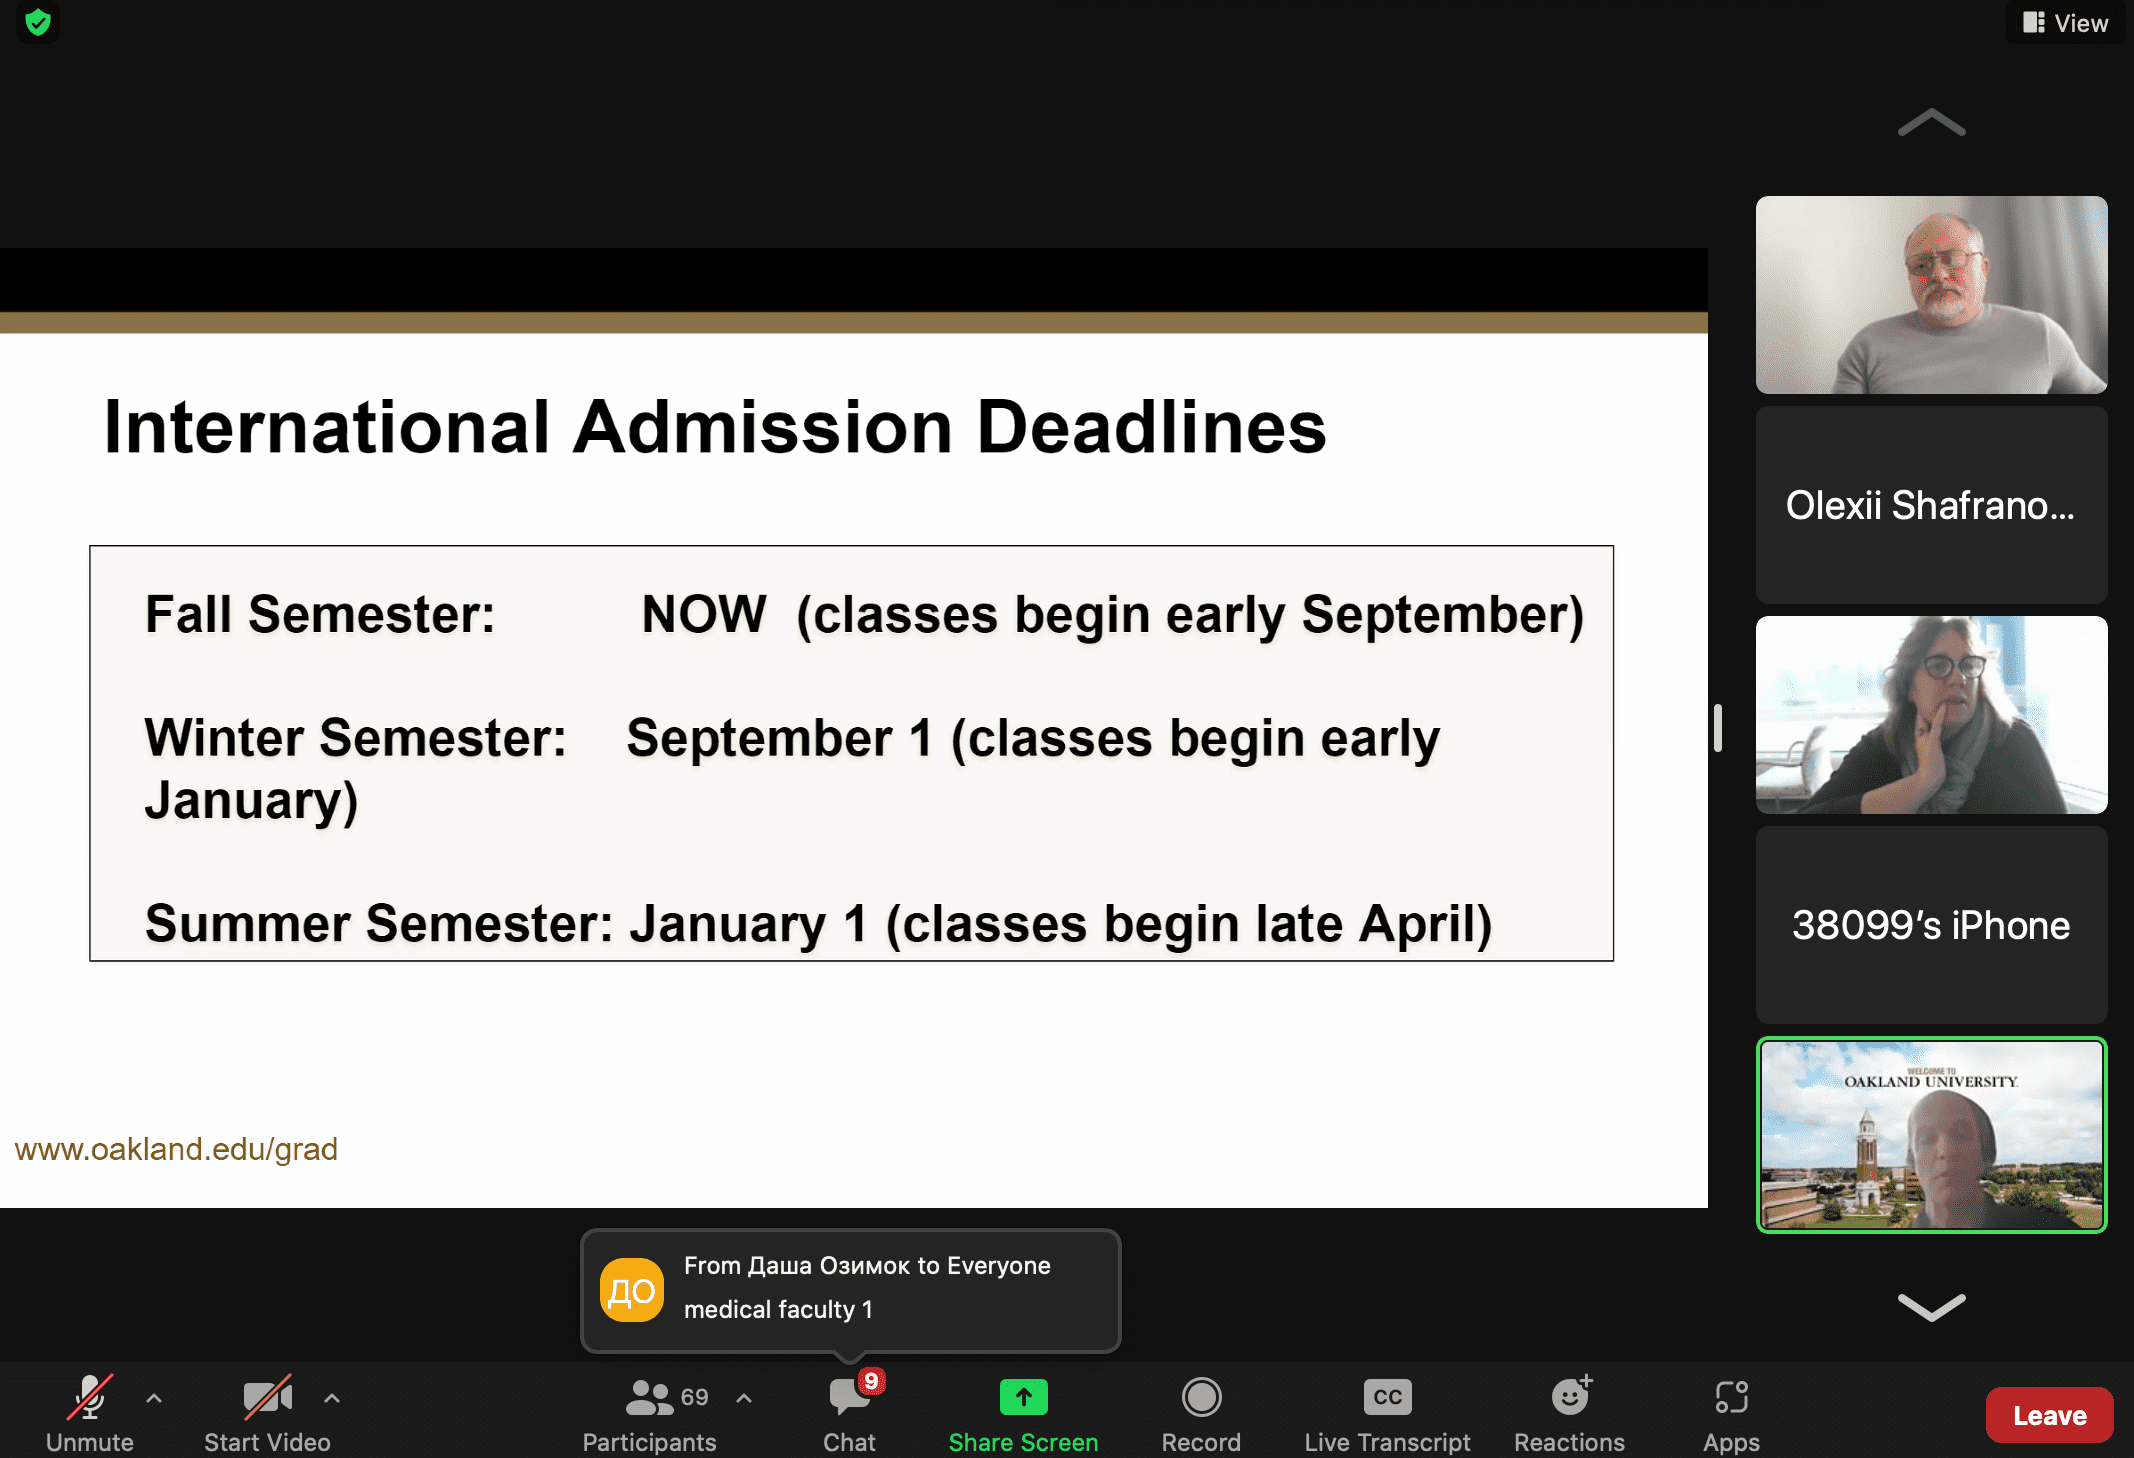Select the Oakland University video thumbnail

click(1931, 1135)
